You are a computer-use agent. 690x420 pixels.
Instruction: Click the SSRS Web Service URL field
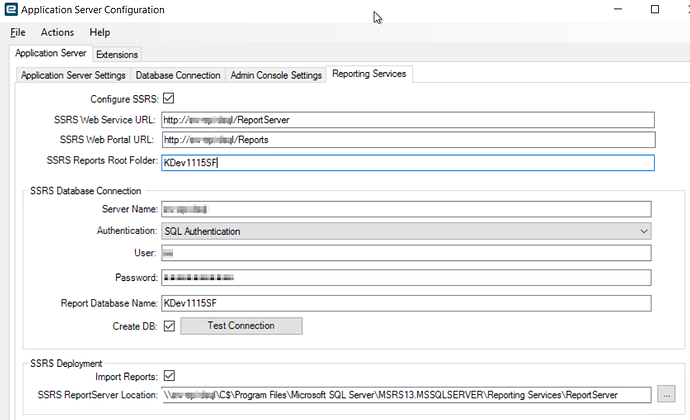coord(407,120)
